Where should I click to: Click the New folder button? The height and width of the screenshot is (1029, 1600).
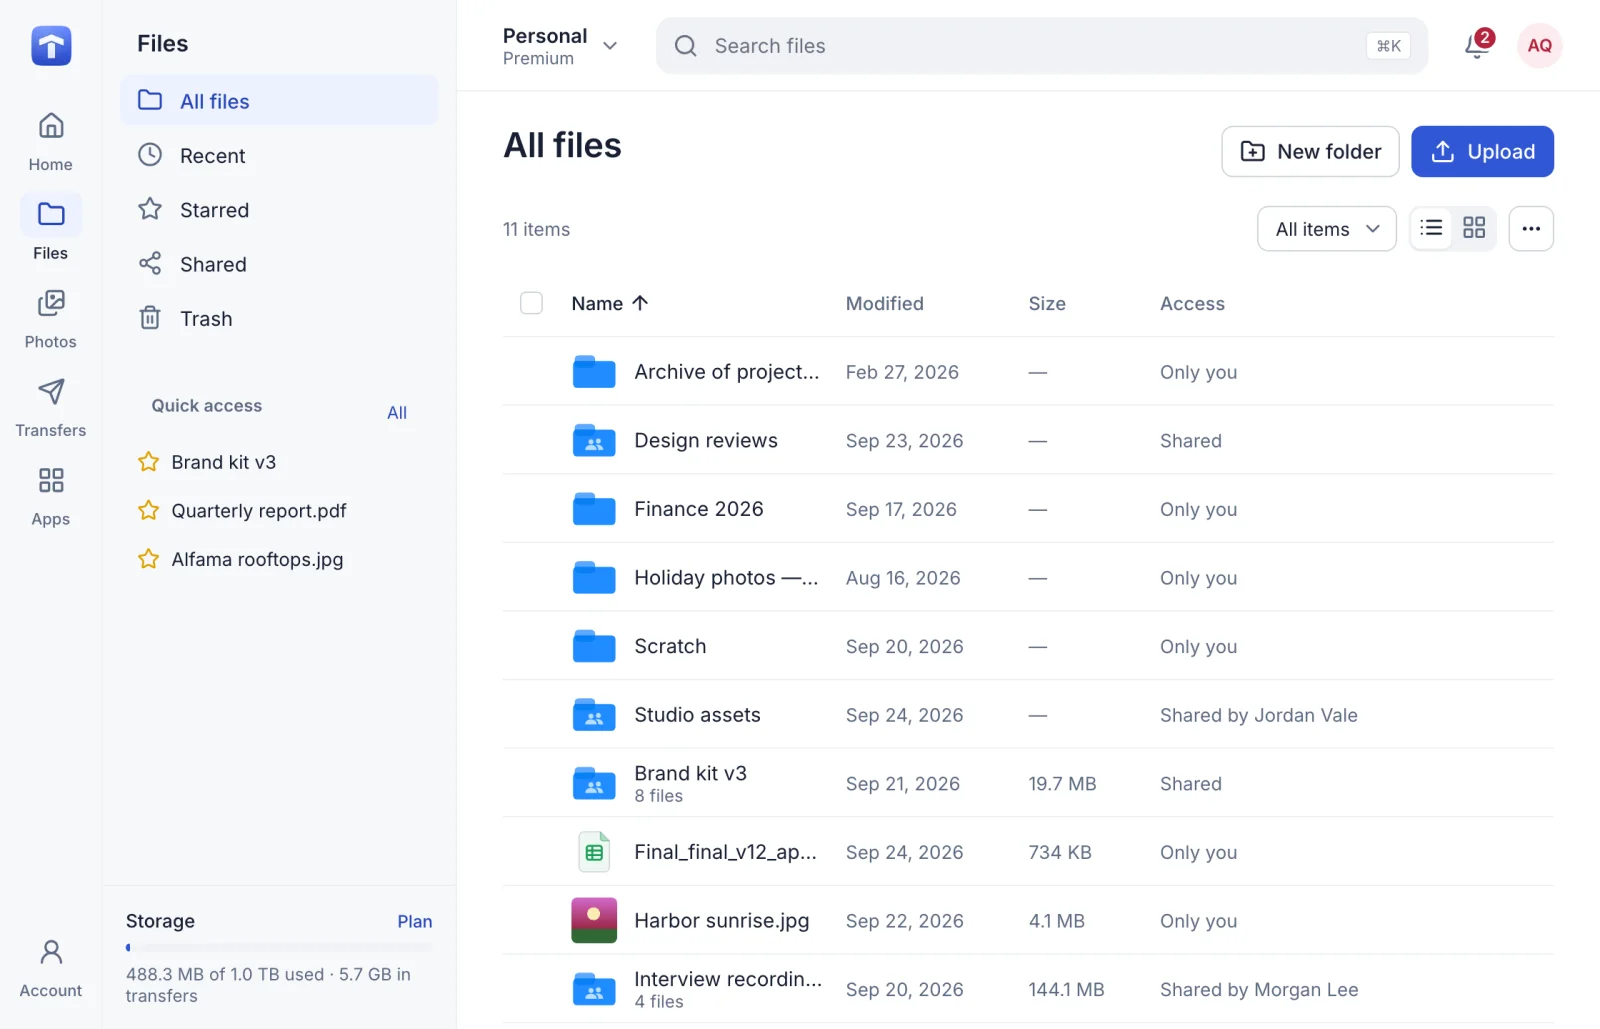pos(1310,151)
